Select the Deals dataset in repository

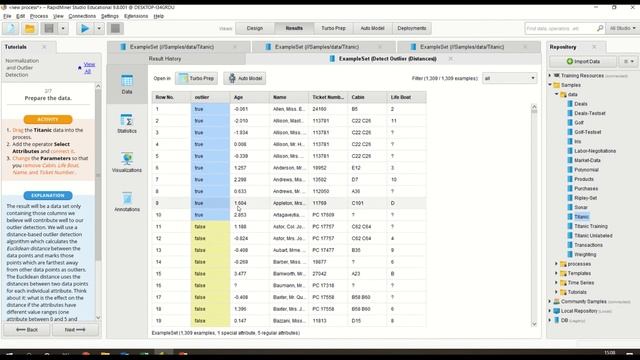pos(580,104)
